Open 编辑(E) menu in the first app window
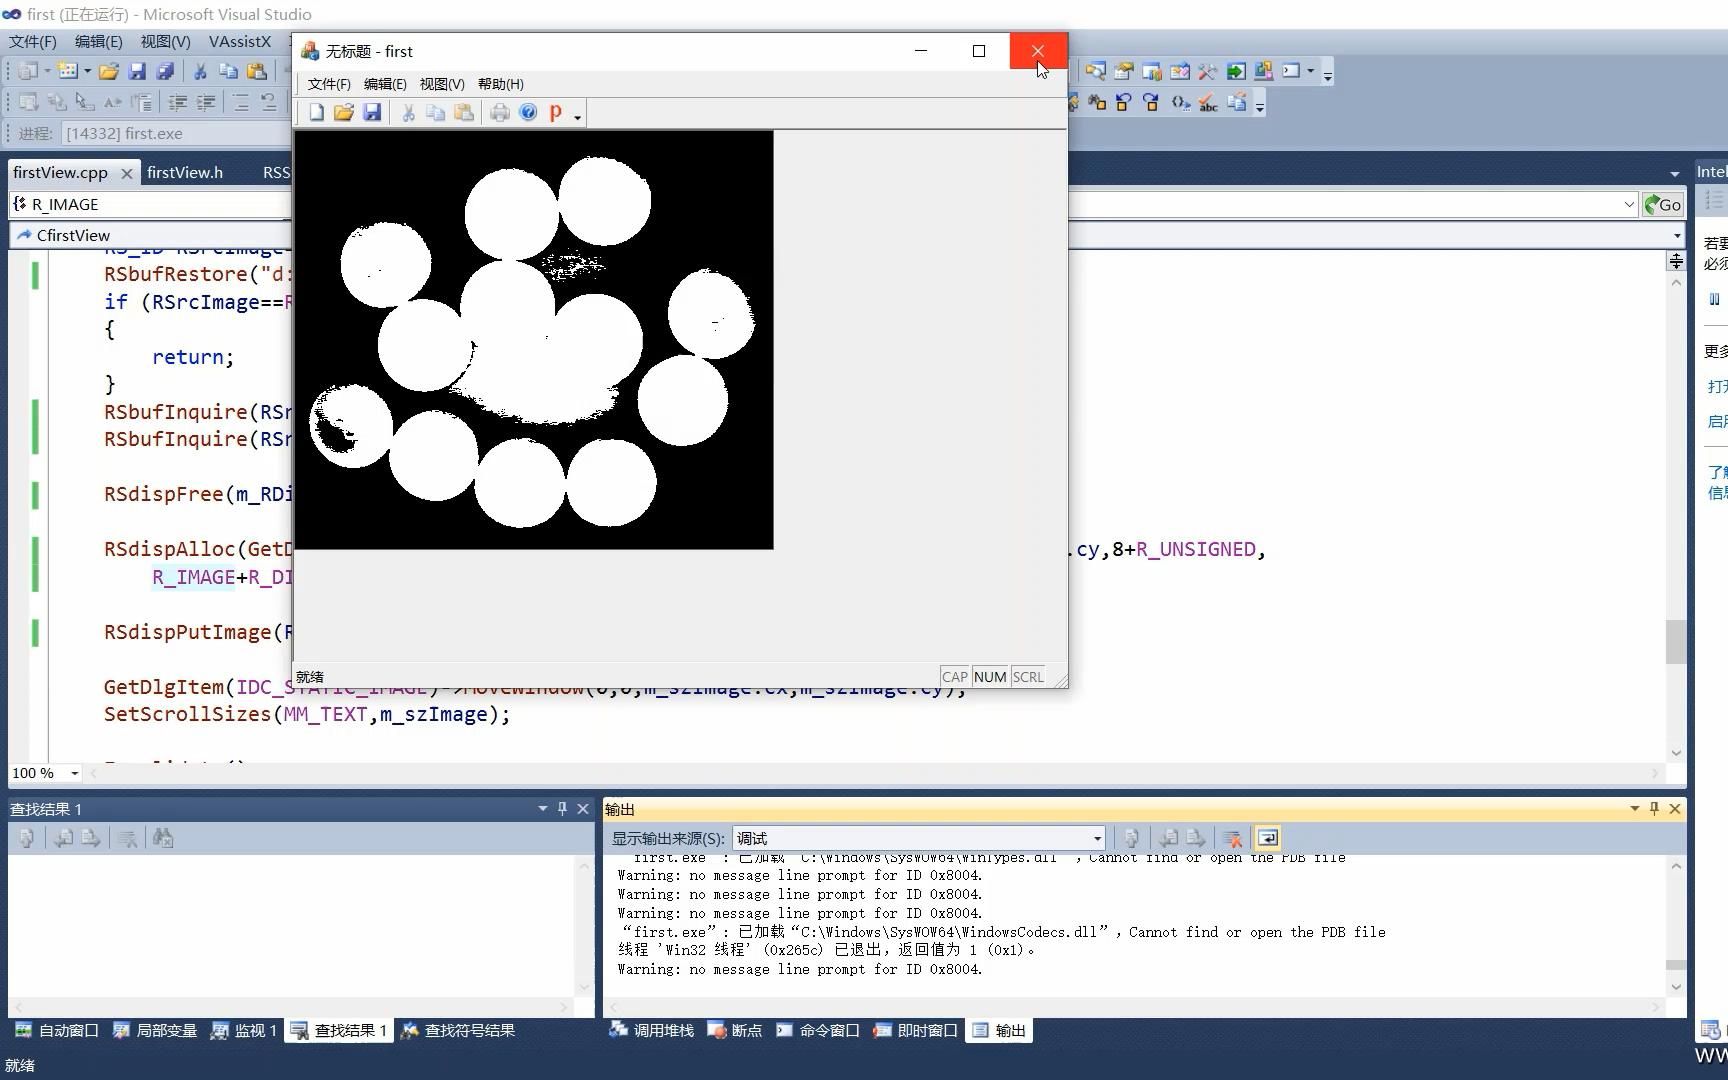Screen dimensions: 1728x1080 click(385, 84)
